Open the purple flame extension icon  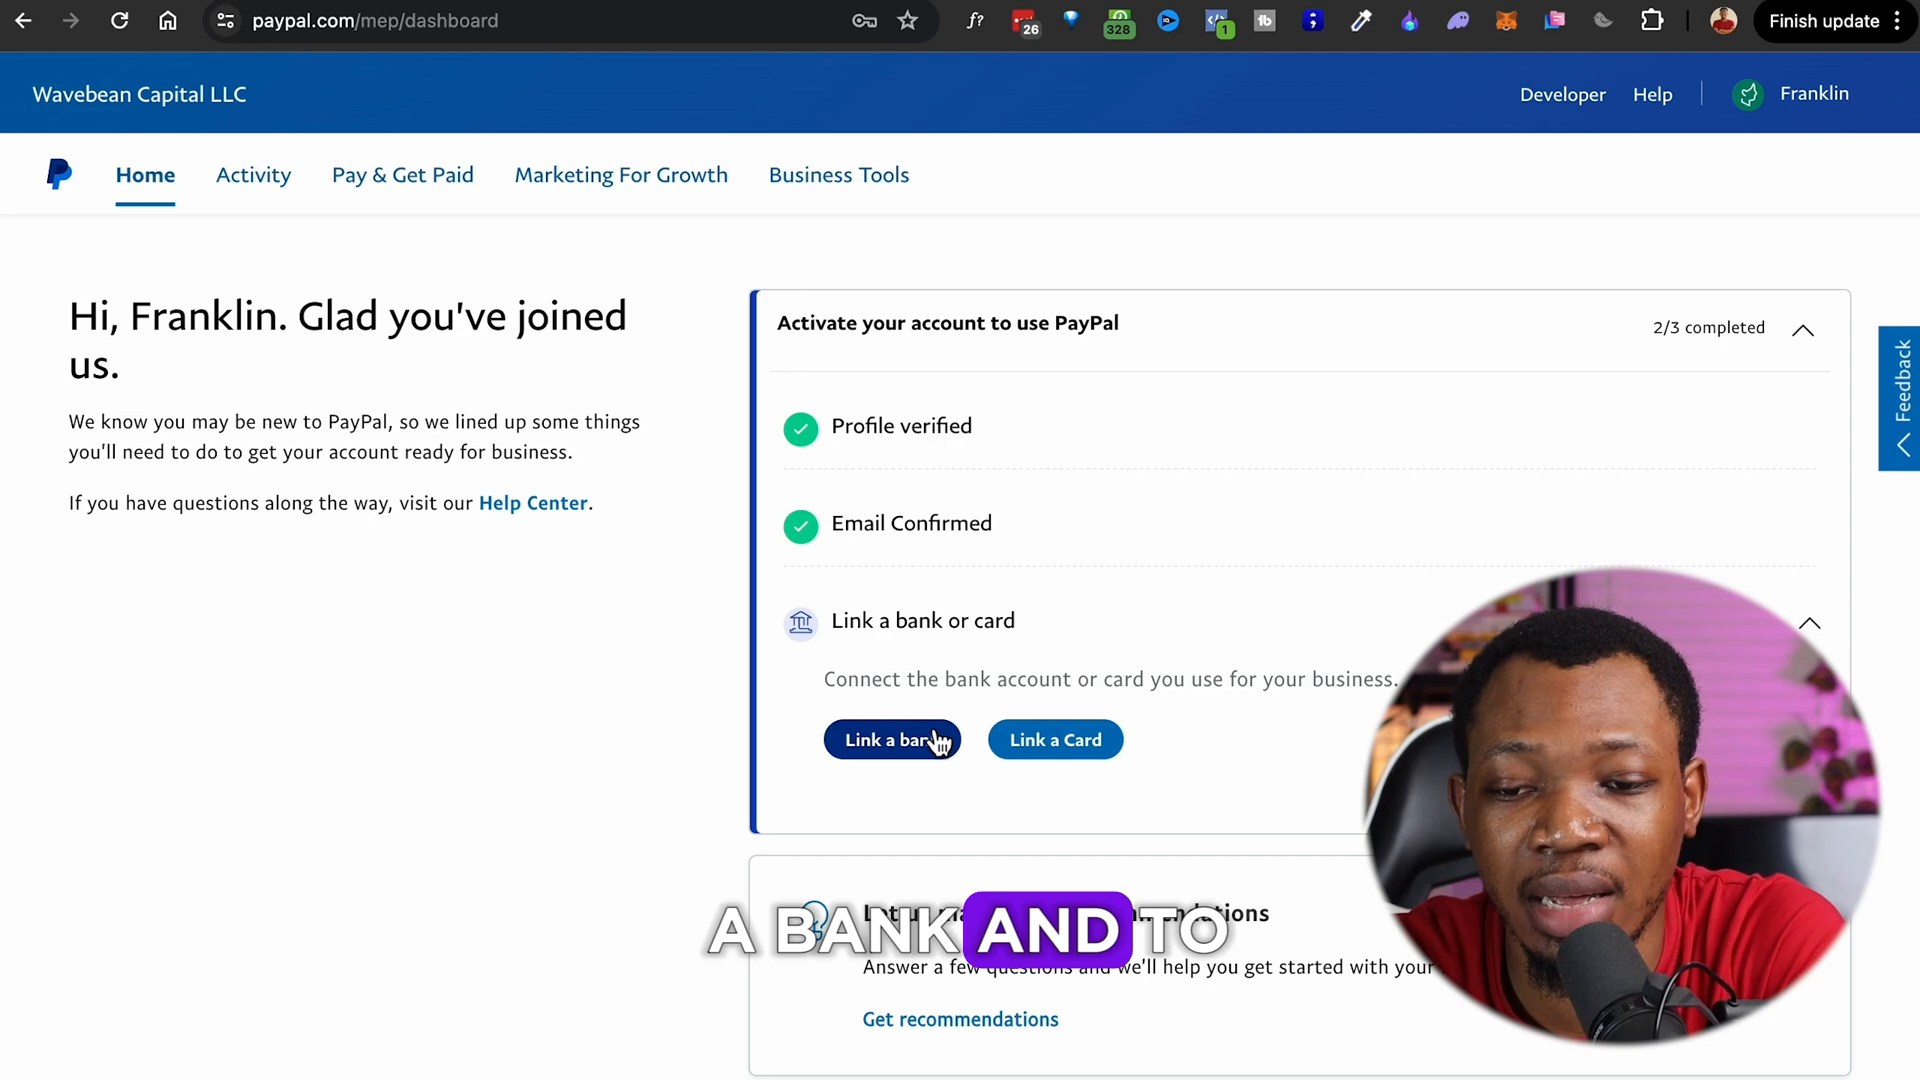point(1409,21)
